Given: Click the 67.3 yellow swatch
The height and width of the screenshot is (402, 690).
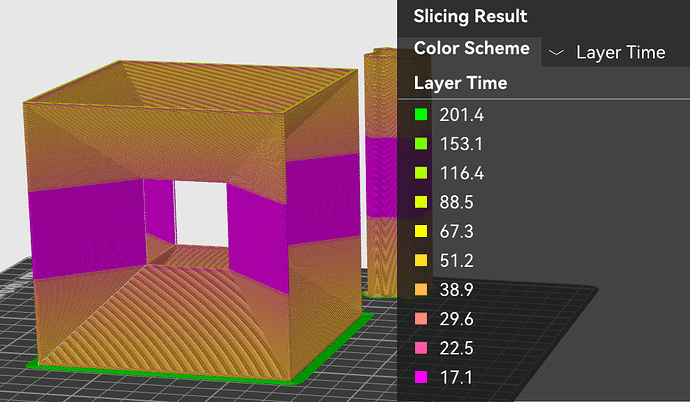Looking at the screenshot, I should (421, 231).
